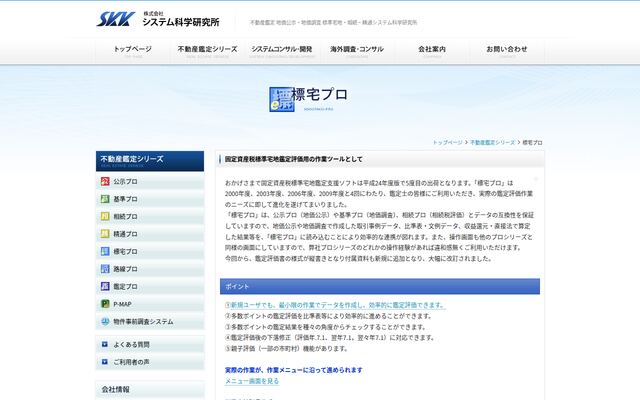Image resolution: width=640 pixels, height=400 pixels.
Task: Open the 物件事前調査システム sidebar link
Action: point(150,322)
